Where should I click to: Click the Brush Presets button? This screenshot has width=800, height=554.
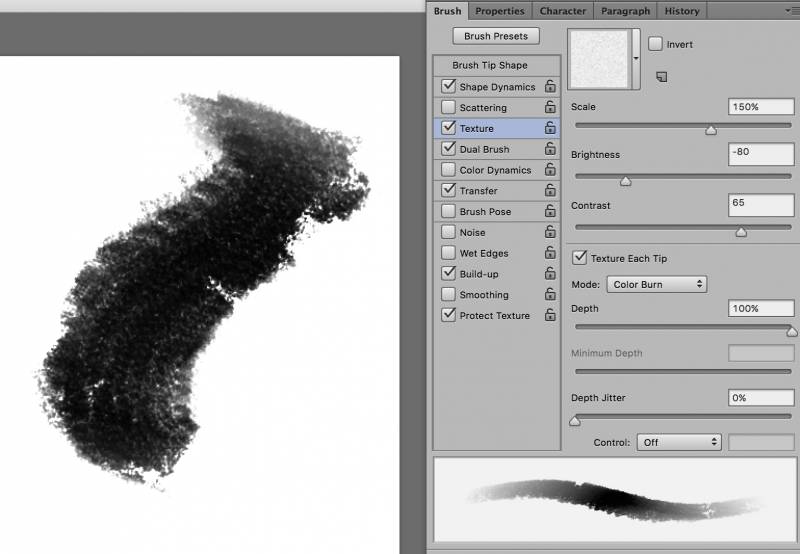pos(496,36)
